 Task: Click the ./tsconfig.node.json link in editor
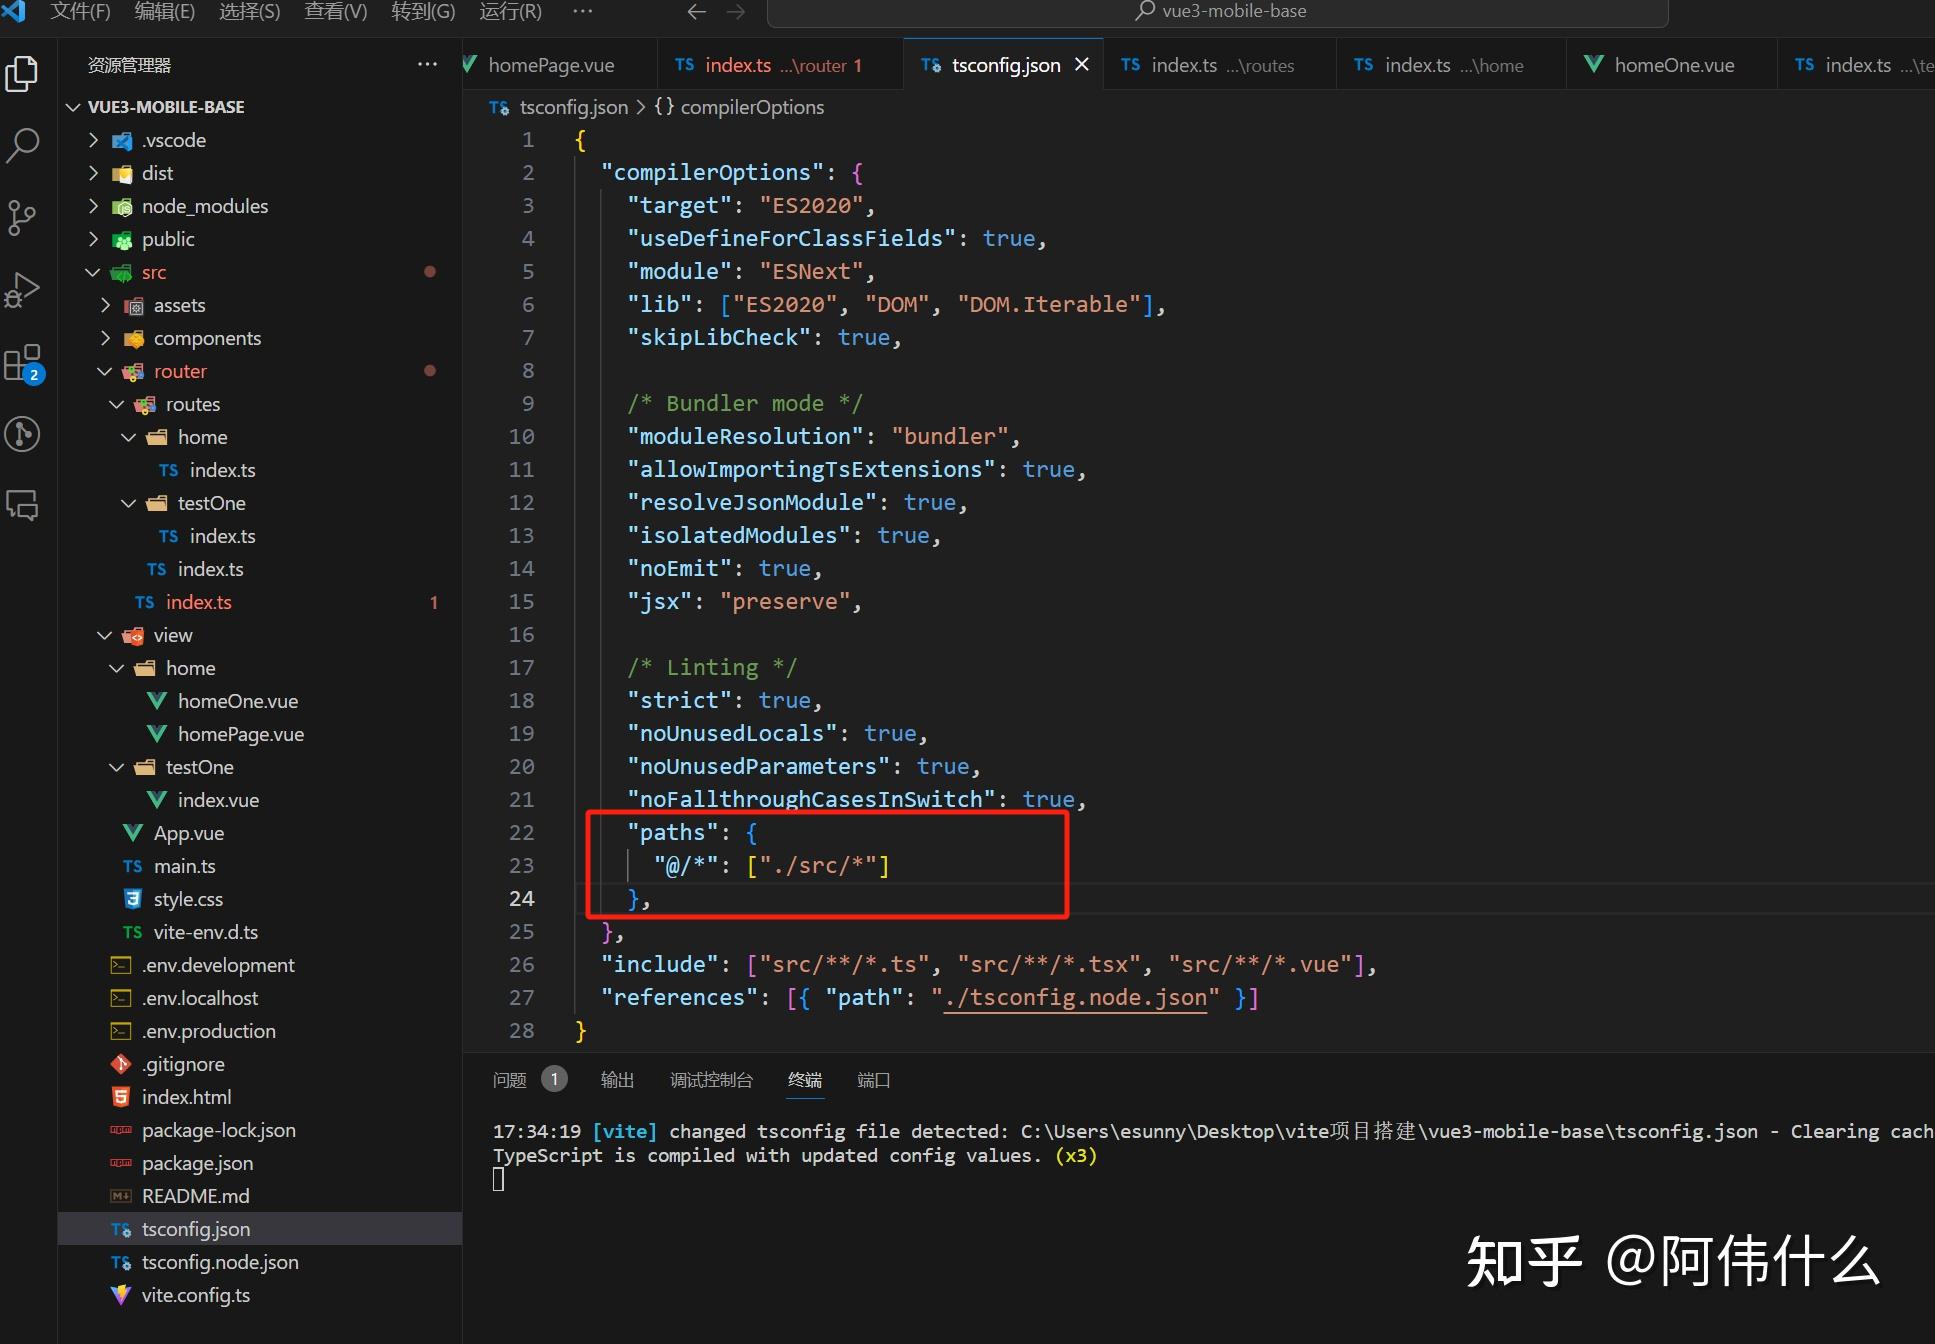(x=1075, y=997)
